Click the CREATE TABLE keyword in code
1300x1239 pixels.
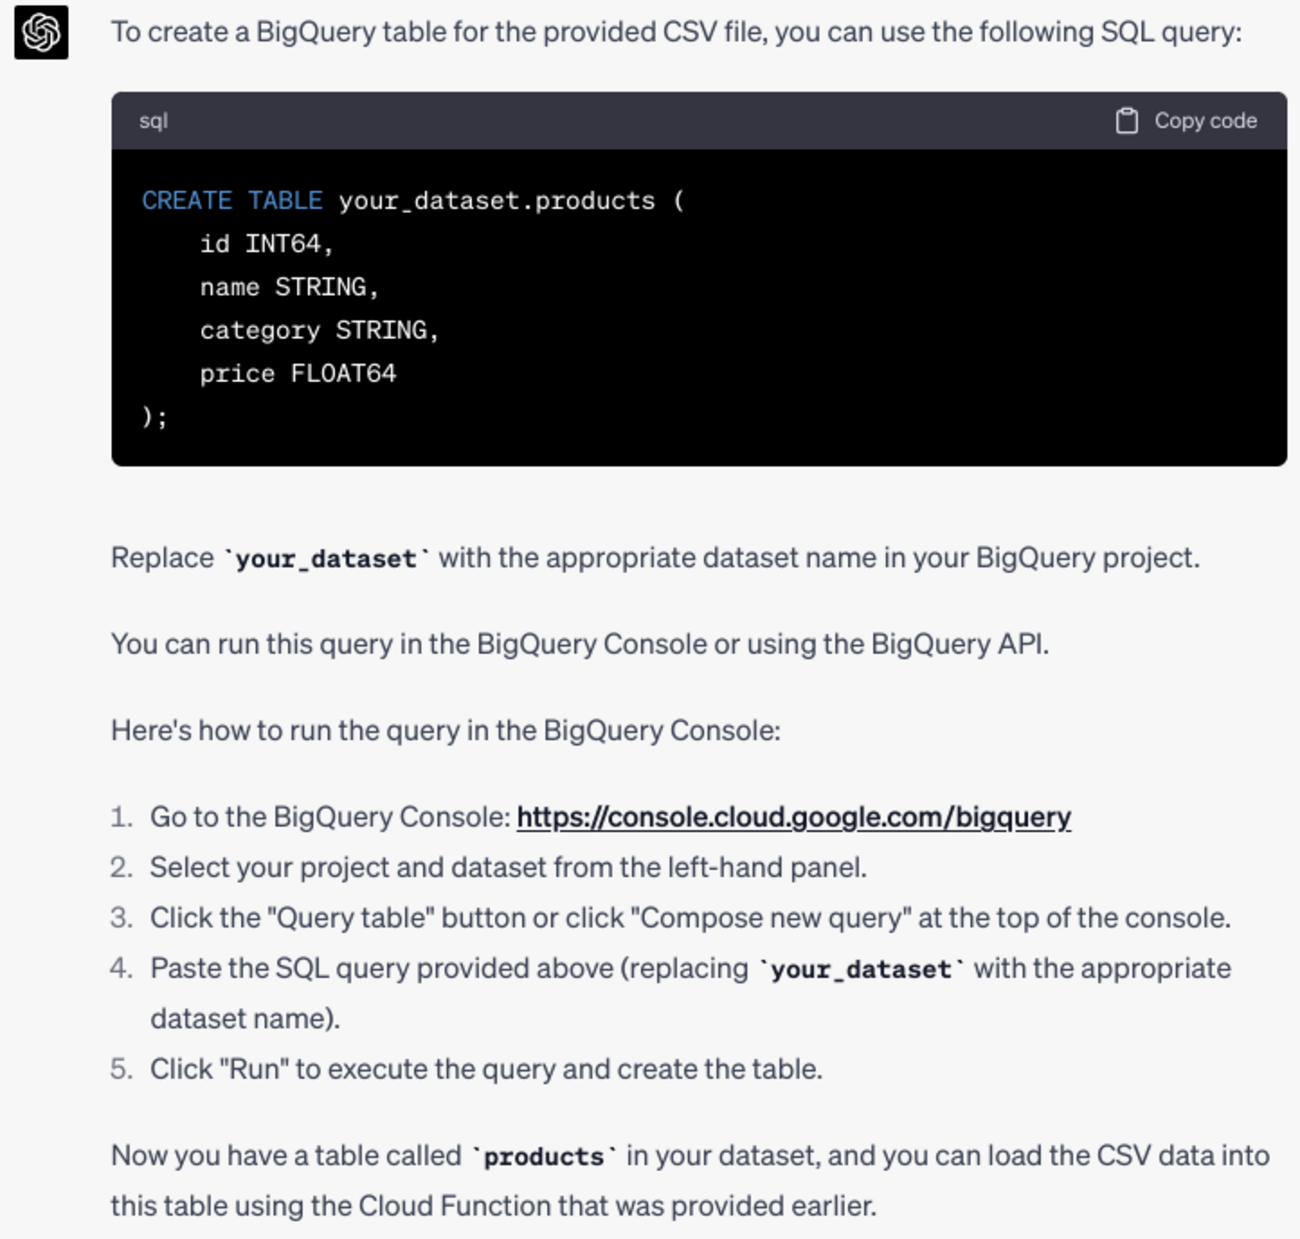click(x=232, y=201)
